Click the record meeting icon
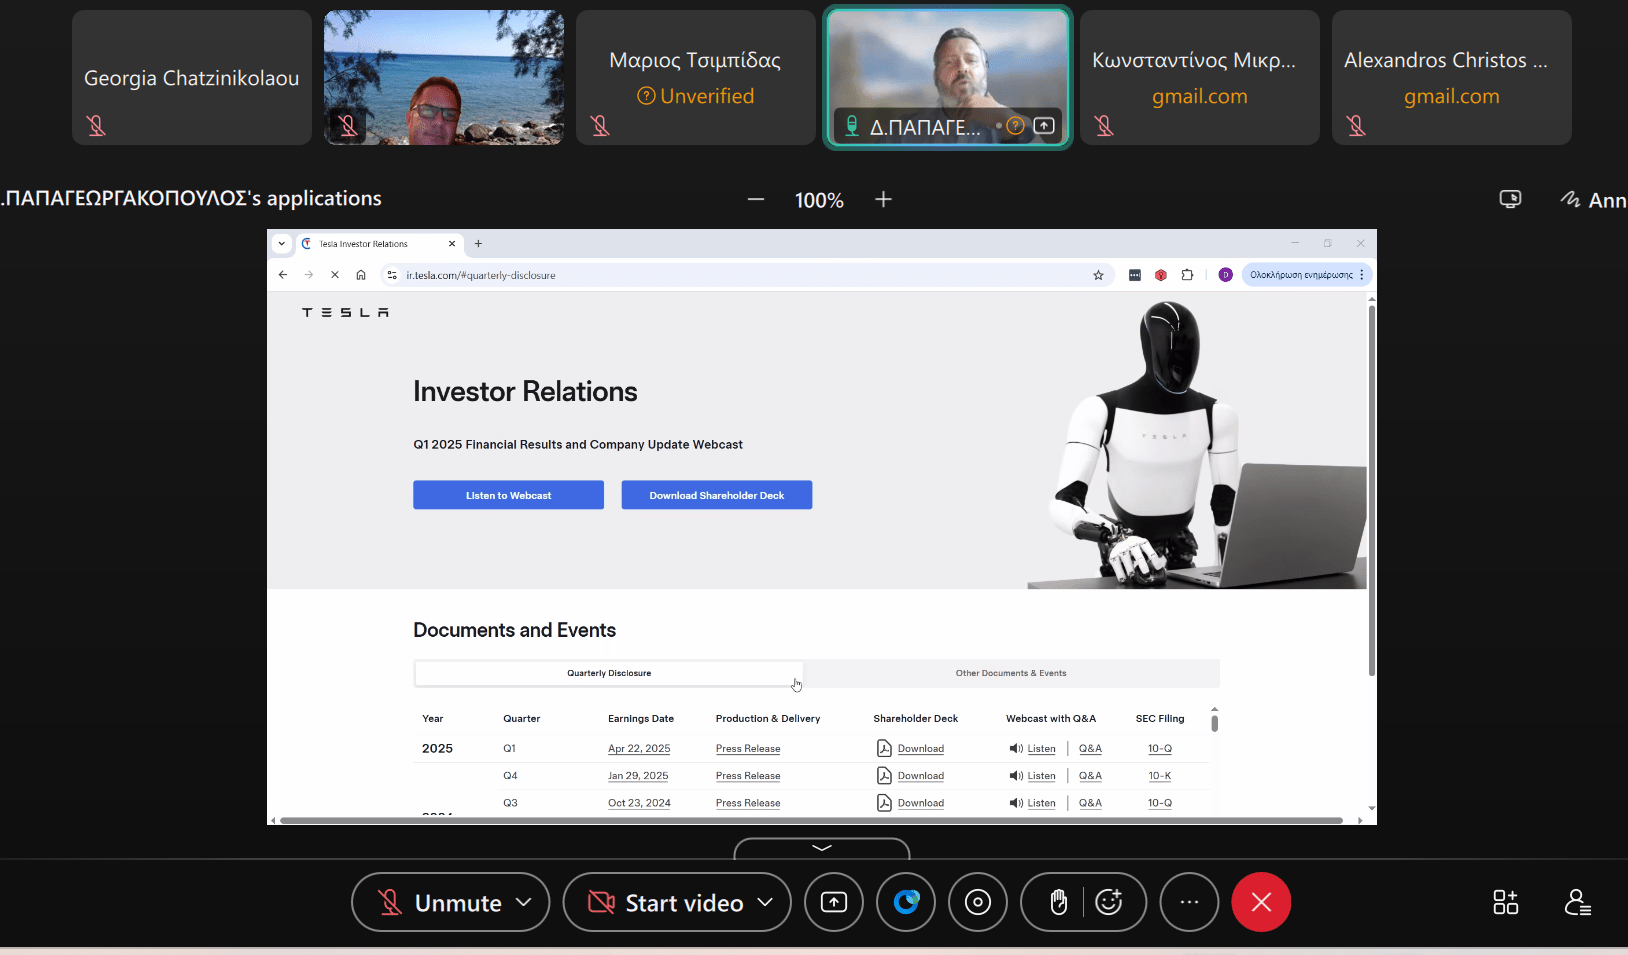The width and height of the screenshot is (1628, 955). pos(978,902)
